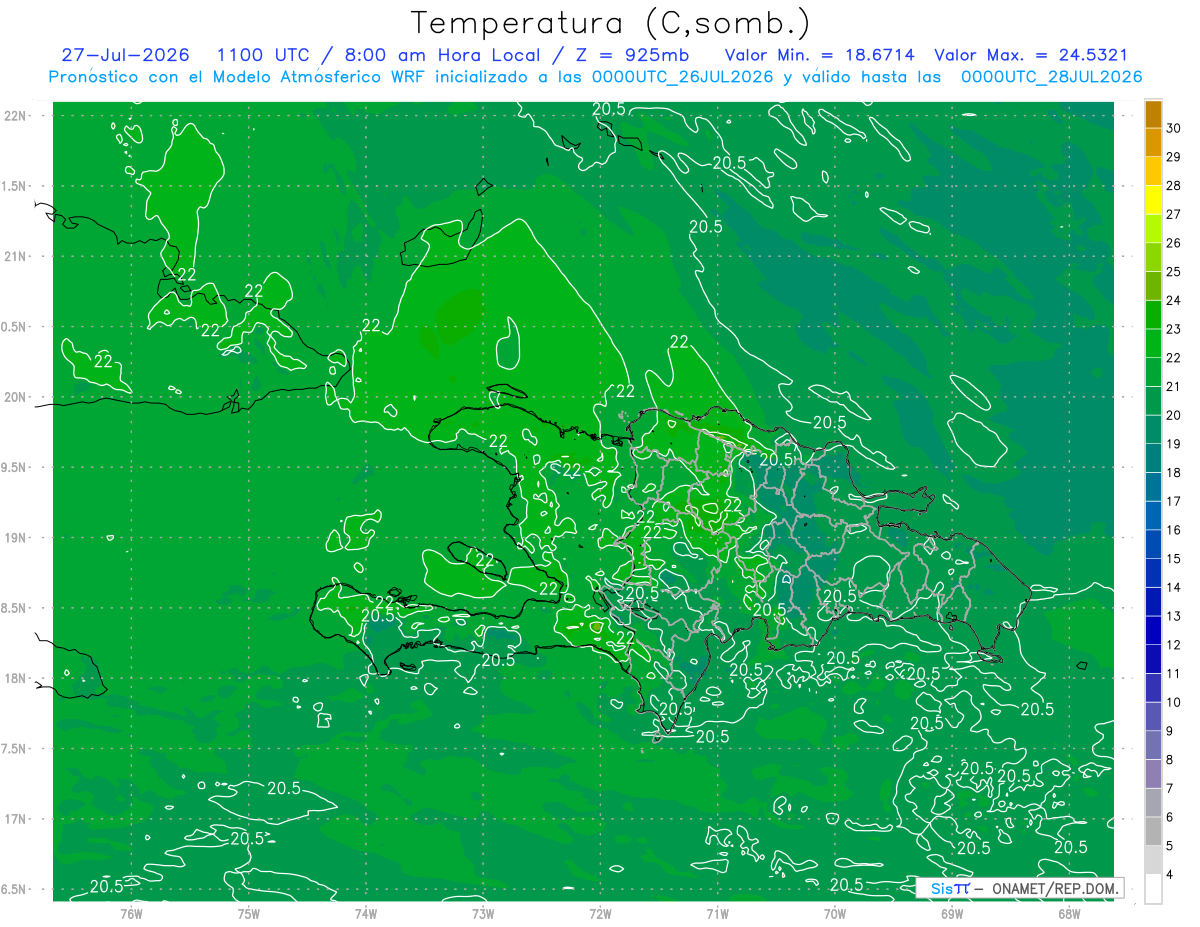Select the Valor Max. = 24.5321 text
The width and height of the screenshot is (1200, 927).
1030,55
